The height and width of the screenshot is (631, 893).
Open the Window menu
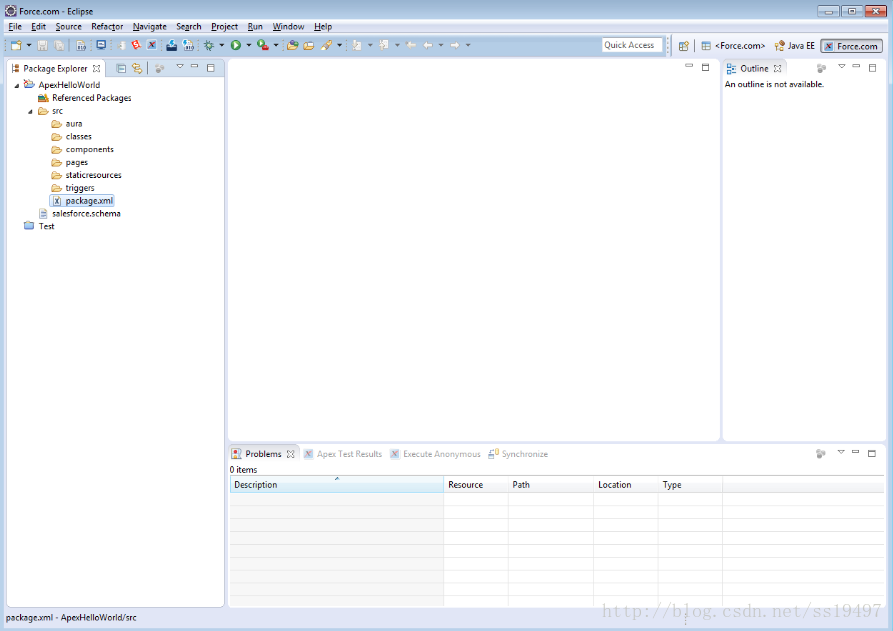[x=288, y=27]
